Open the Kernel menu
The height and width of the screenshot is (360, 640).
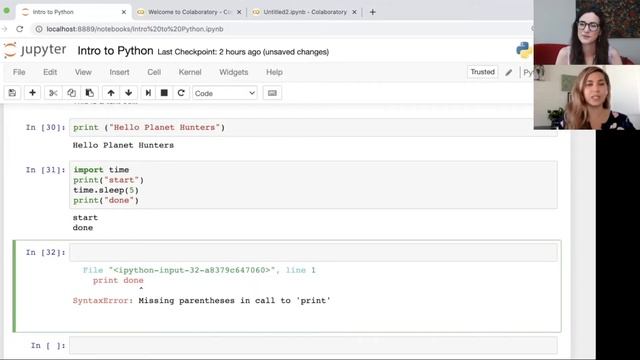pyautogui.click(x=190, y=72)
